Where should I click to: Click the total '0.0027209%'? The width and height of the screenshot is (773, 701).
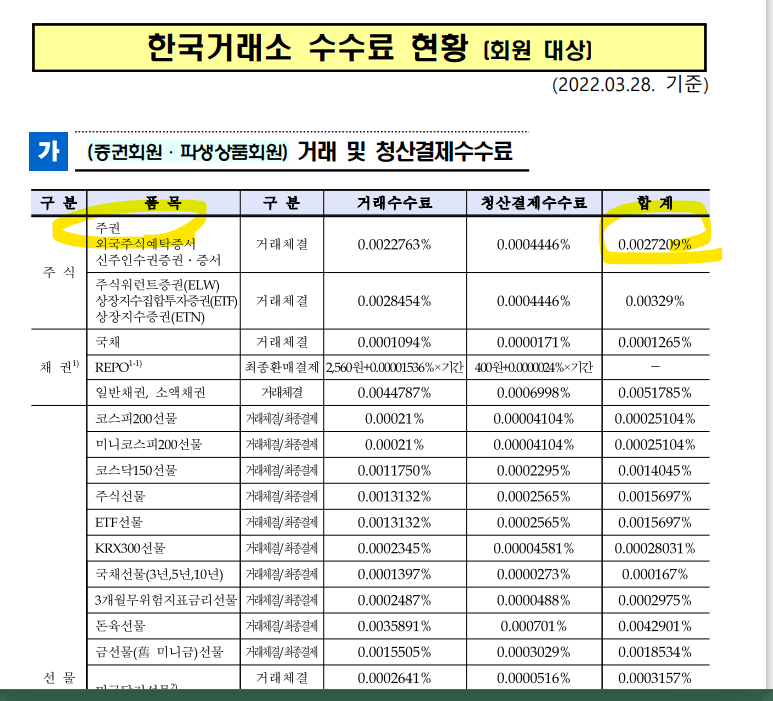pyautogui.click(x=655, y=245)
